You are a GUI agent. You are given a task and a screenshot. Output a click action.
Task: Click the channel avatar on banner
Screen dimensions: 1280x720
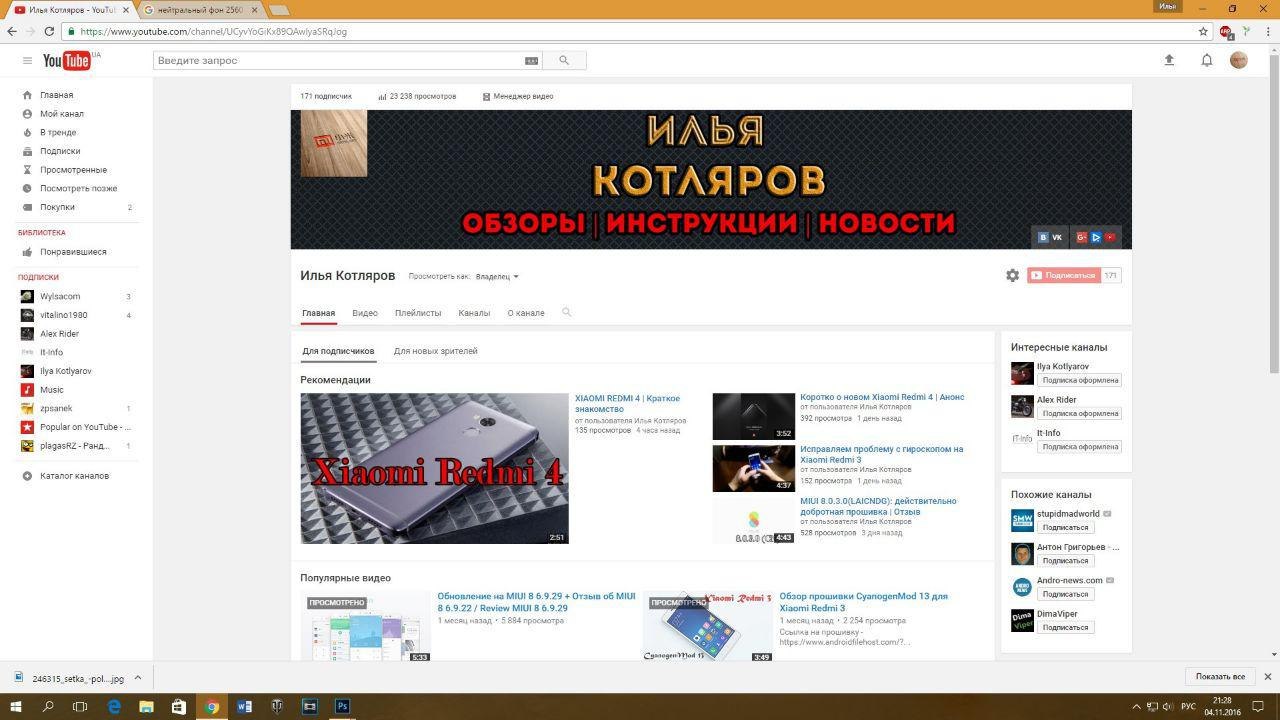click(334, 143)
